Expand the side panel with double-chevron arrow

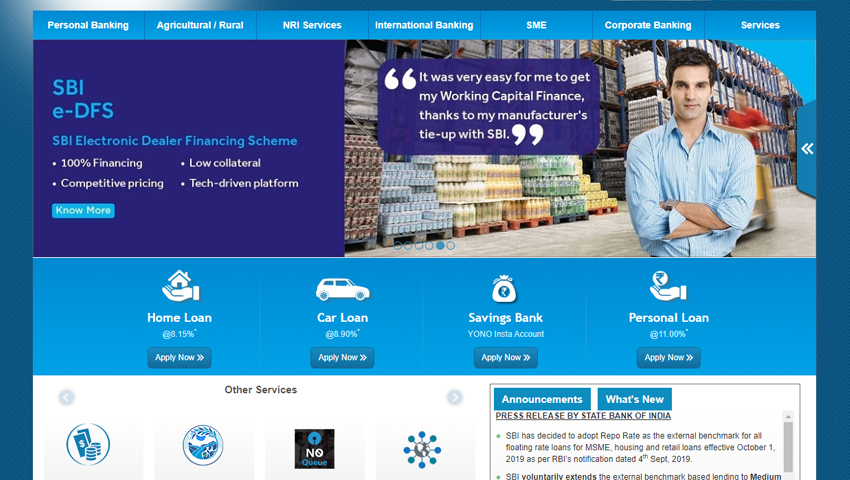pos(807,149)
